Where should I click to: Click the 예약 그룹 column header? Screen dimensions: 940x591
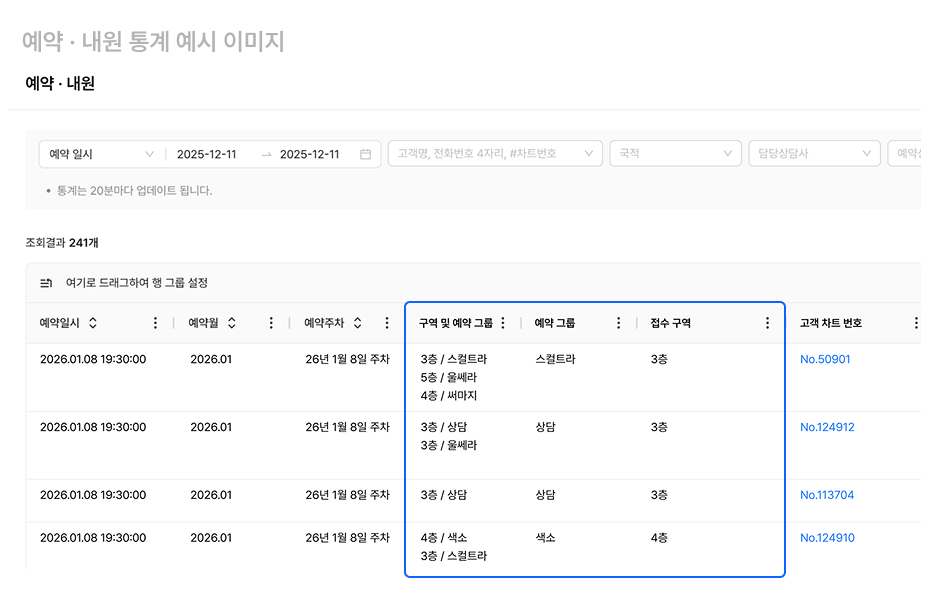[x=555, y=323]
